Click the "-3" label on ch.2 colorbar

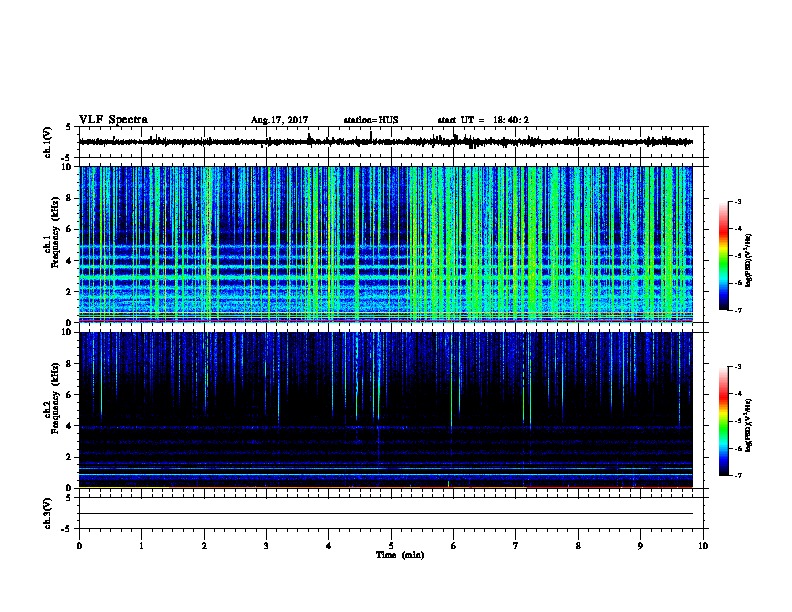(737, 367)
